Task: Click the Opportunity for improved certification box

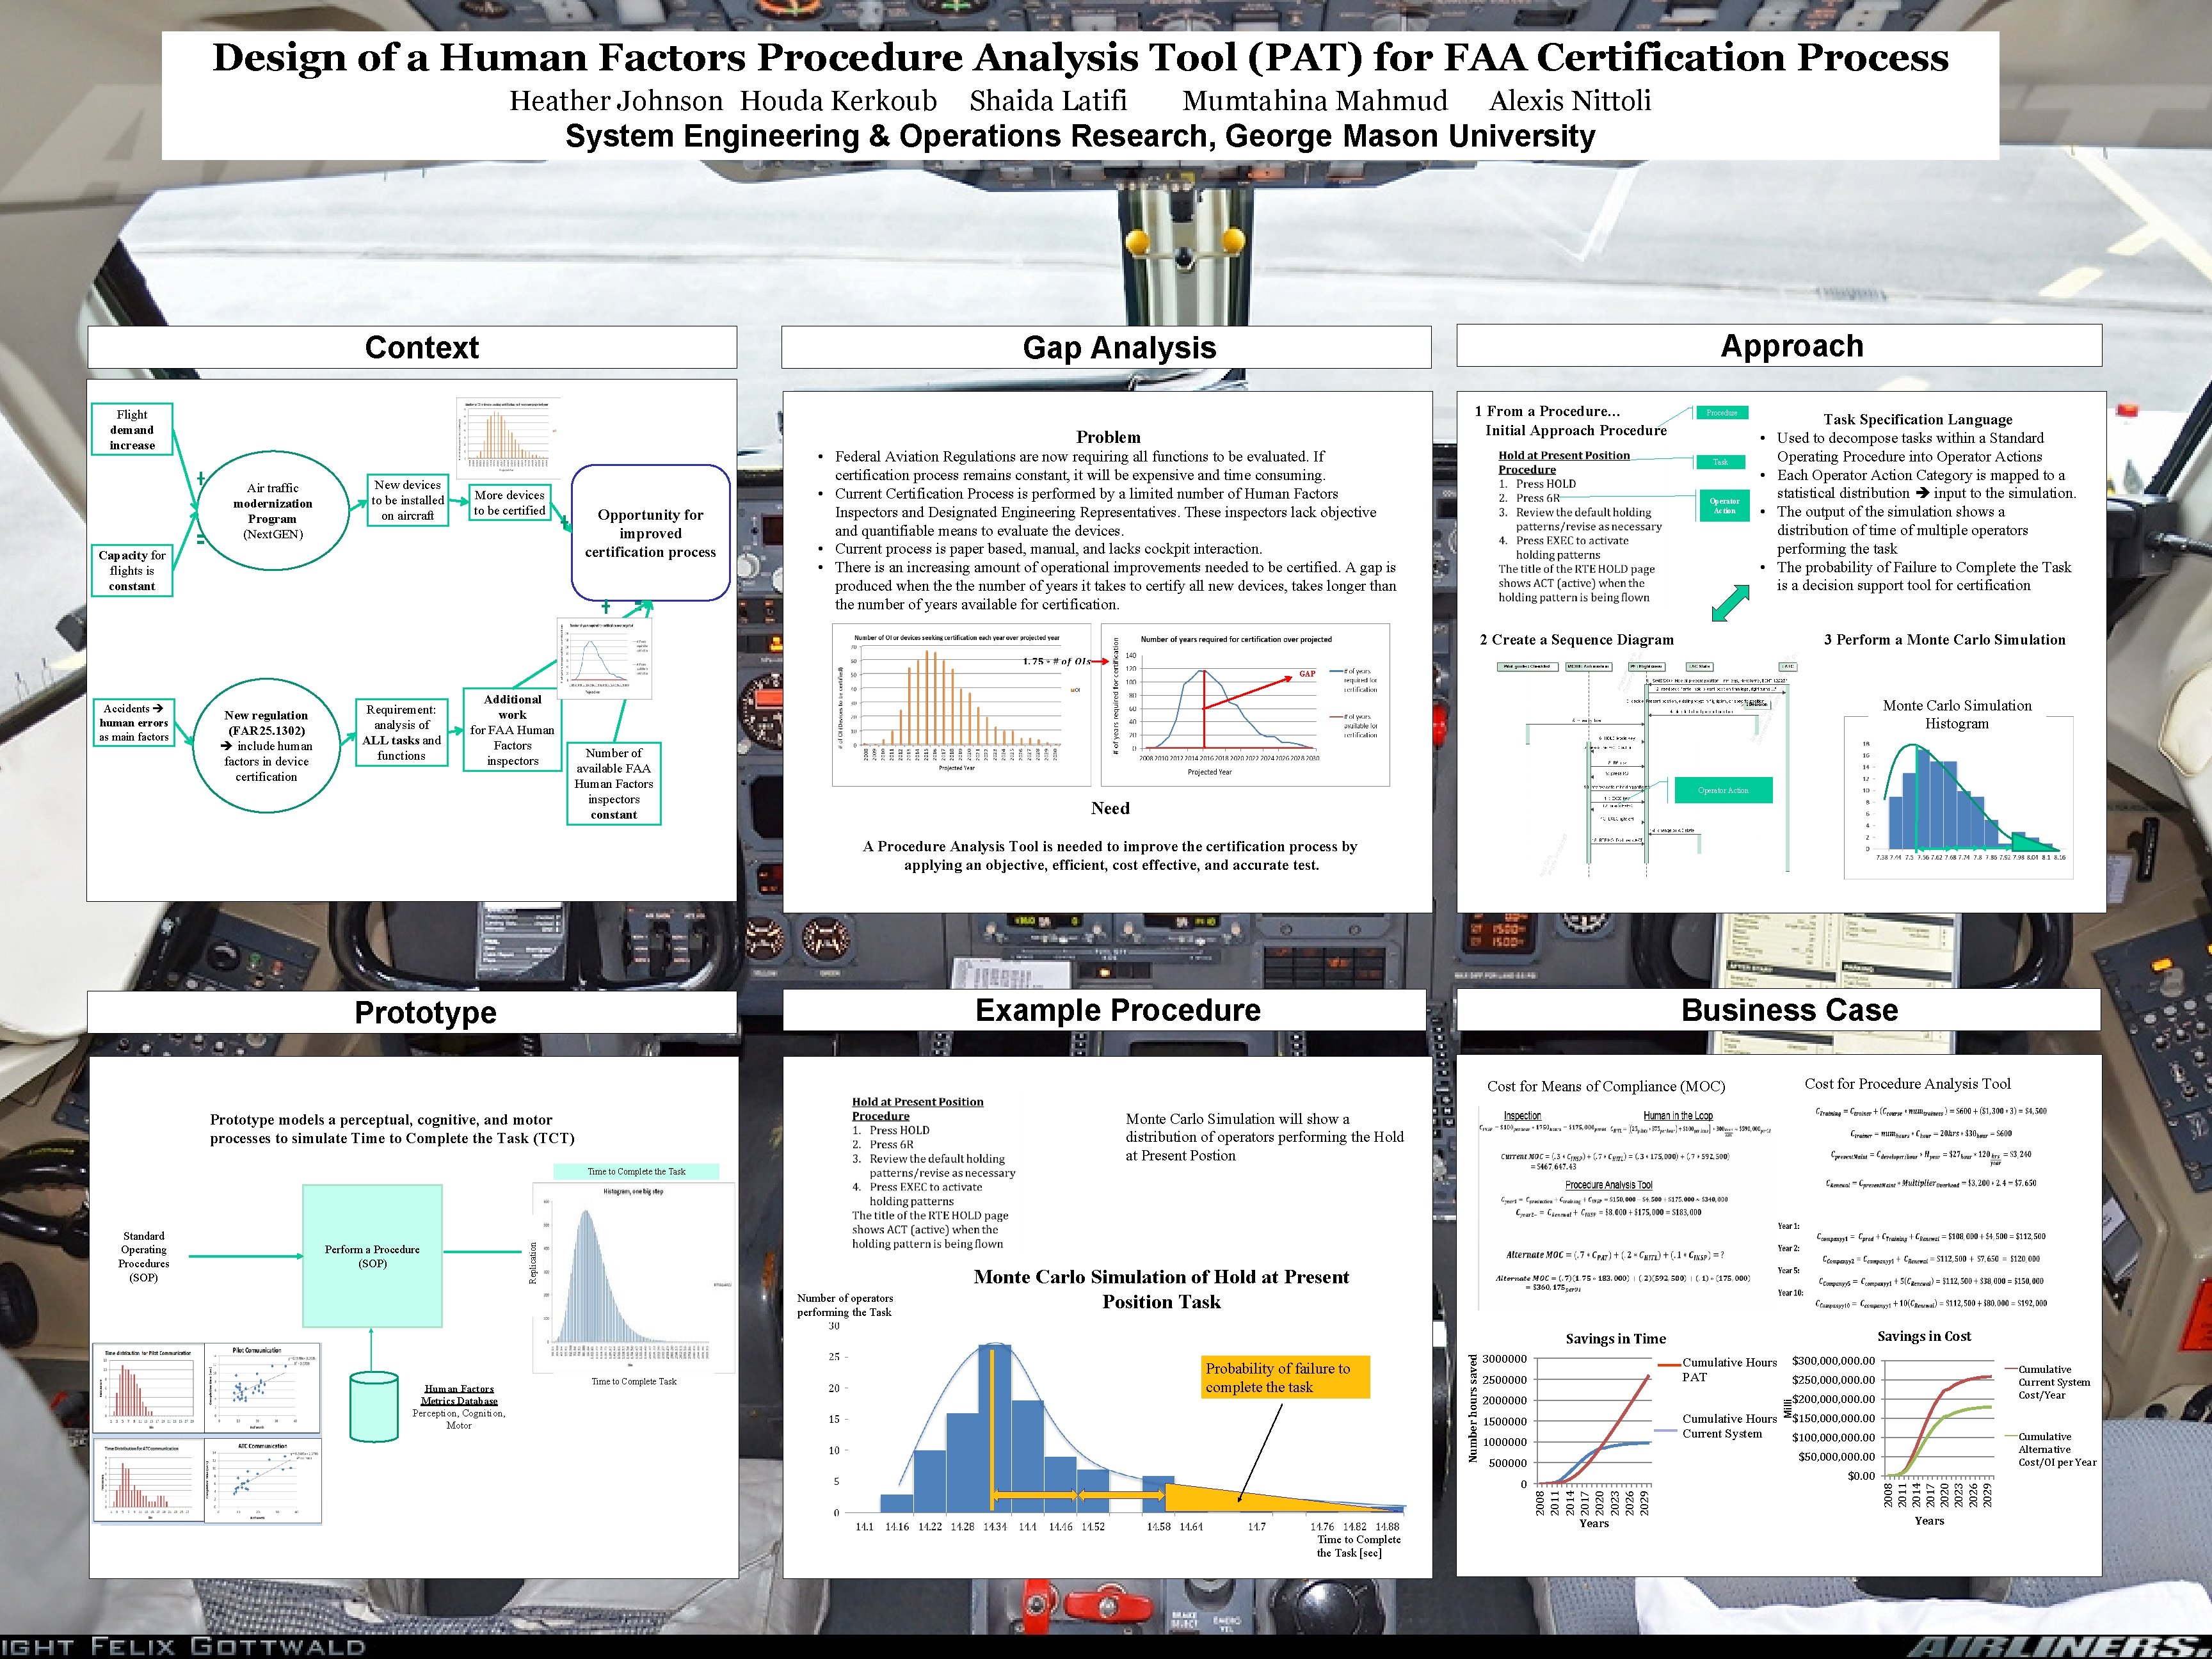Action: [x=650, y=532]
